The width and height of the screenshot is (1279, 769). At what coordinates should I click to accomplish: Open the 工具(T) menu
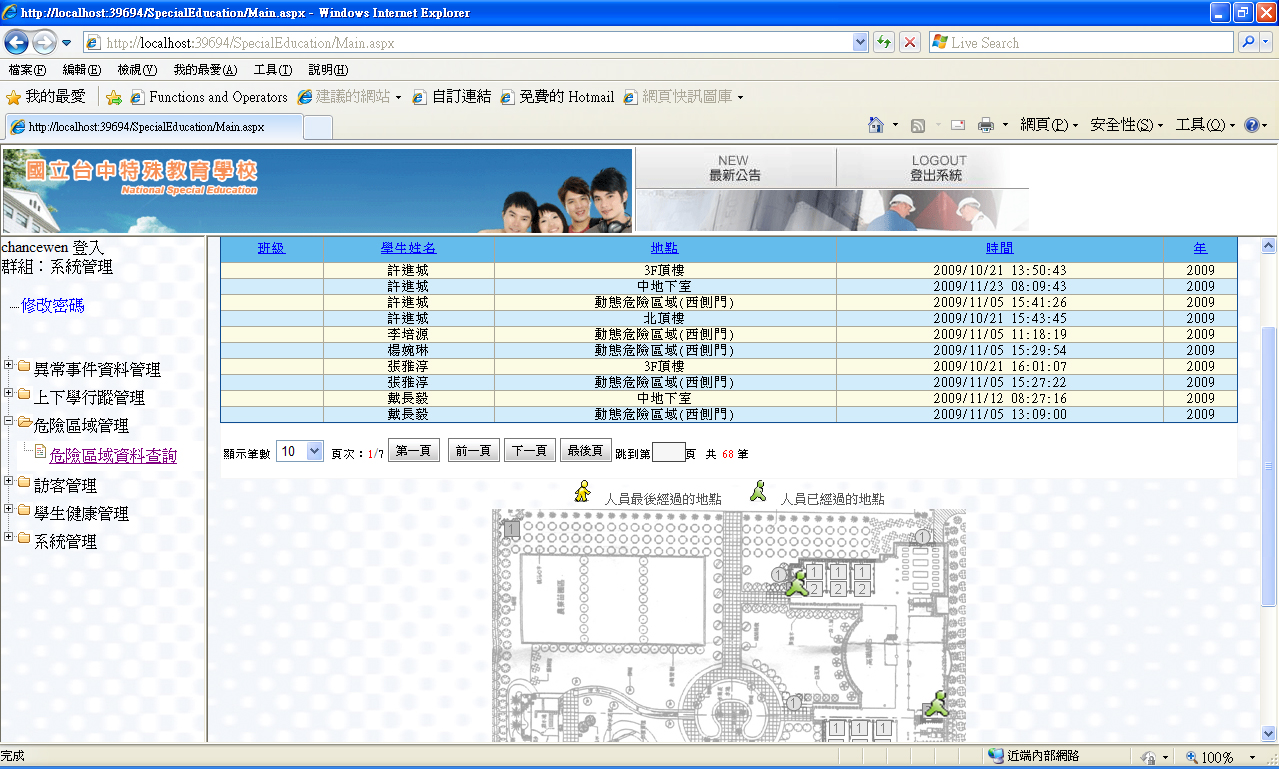272,70
